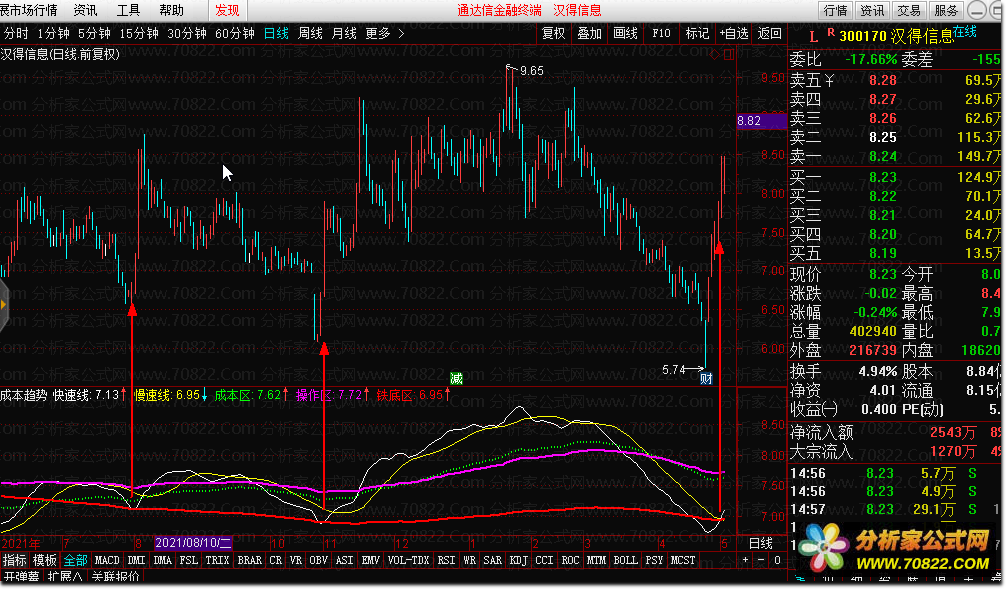
Task: Click the 成本趋势 indicator title
Action: point(24,395)
